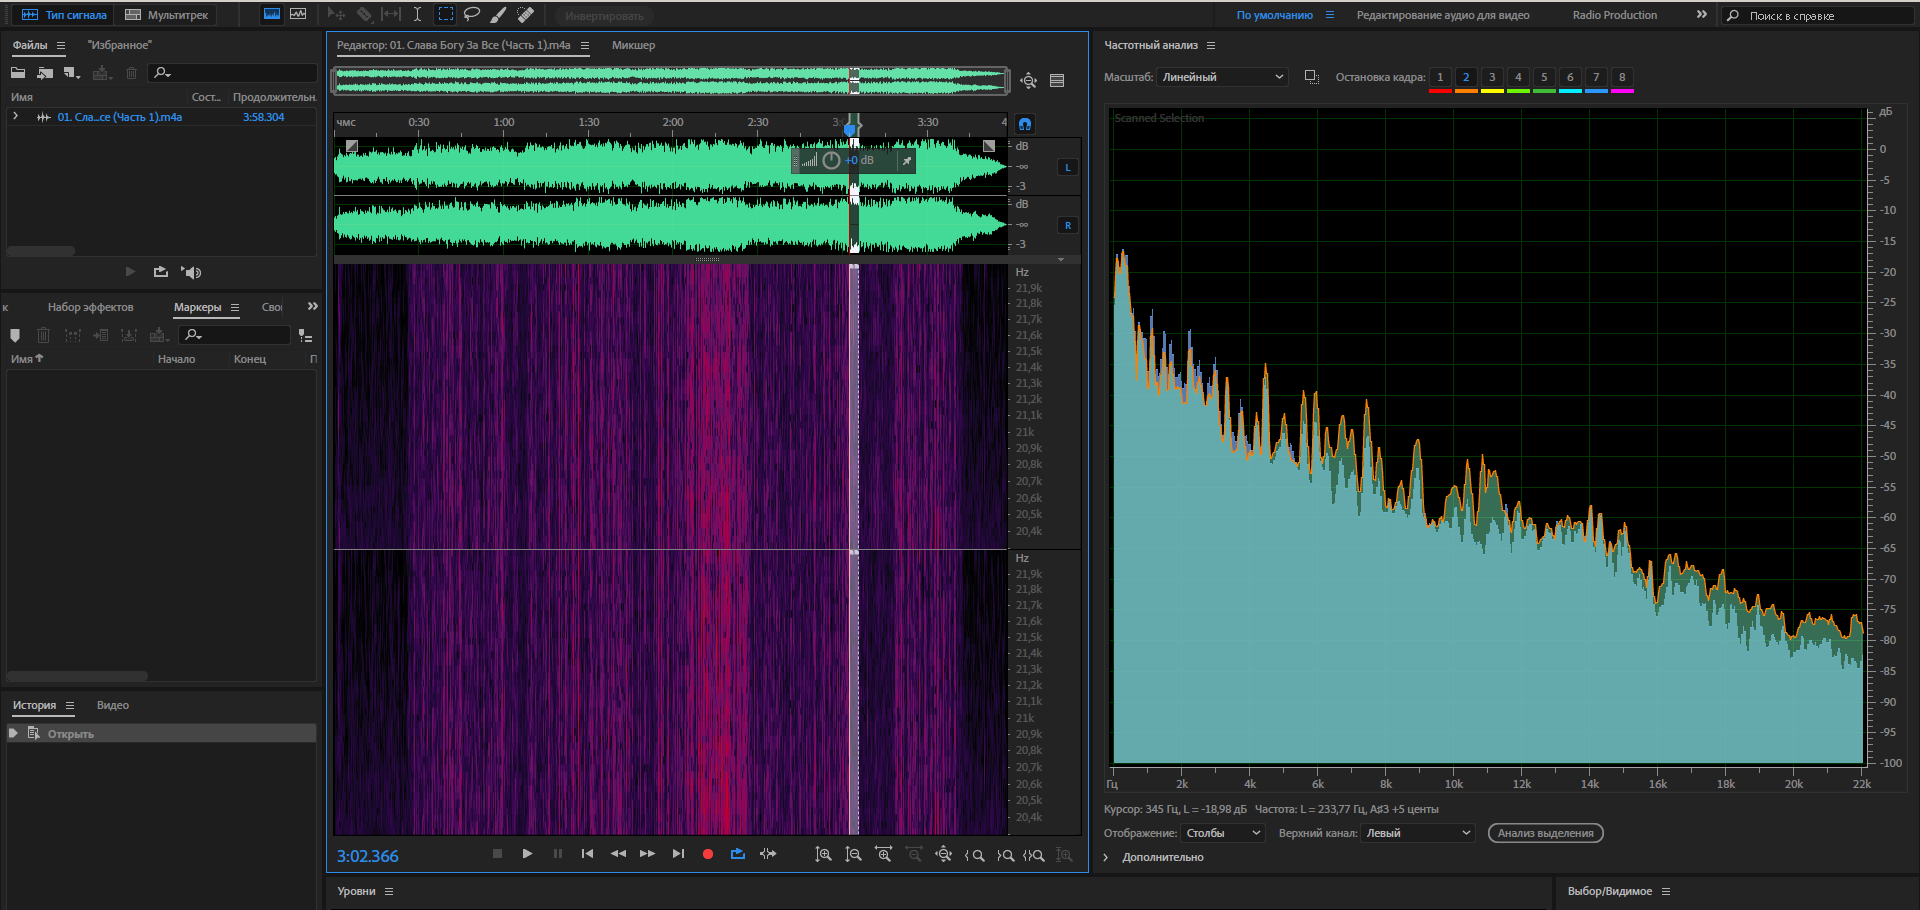The width and height of the screenshot is (1920, 910).
Task: Toggle the spectral frequency display button
Action: [x=272, y=15]
